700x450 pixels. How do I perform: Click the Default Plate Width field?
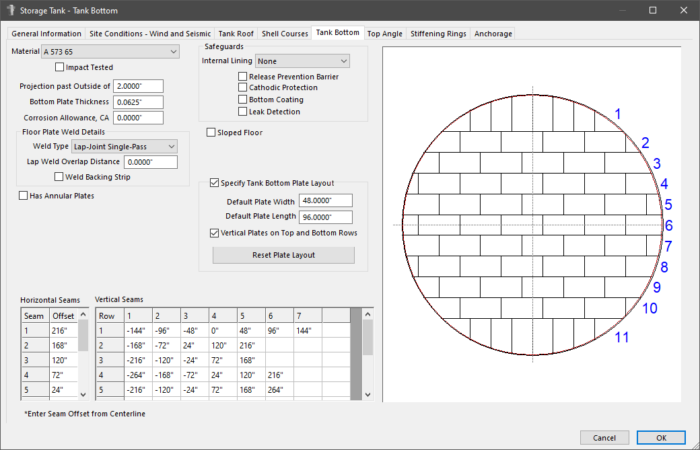pos(325,201)
